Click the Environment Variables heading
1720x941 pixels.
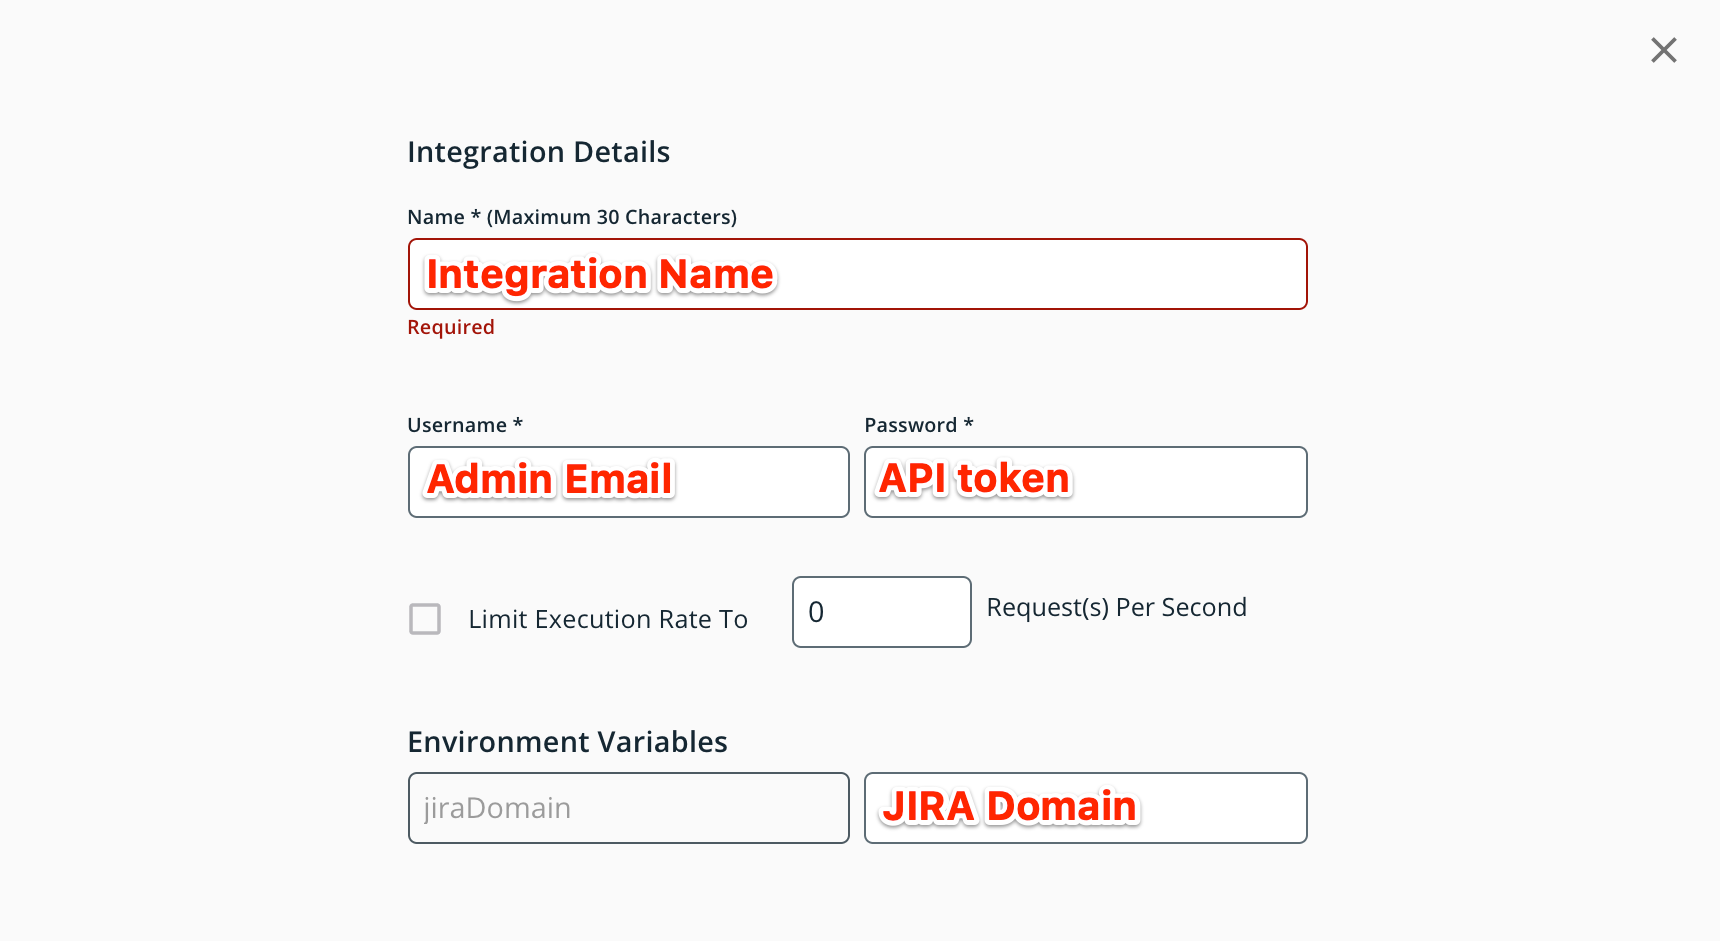click(x=567, y=742)
